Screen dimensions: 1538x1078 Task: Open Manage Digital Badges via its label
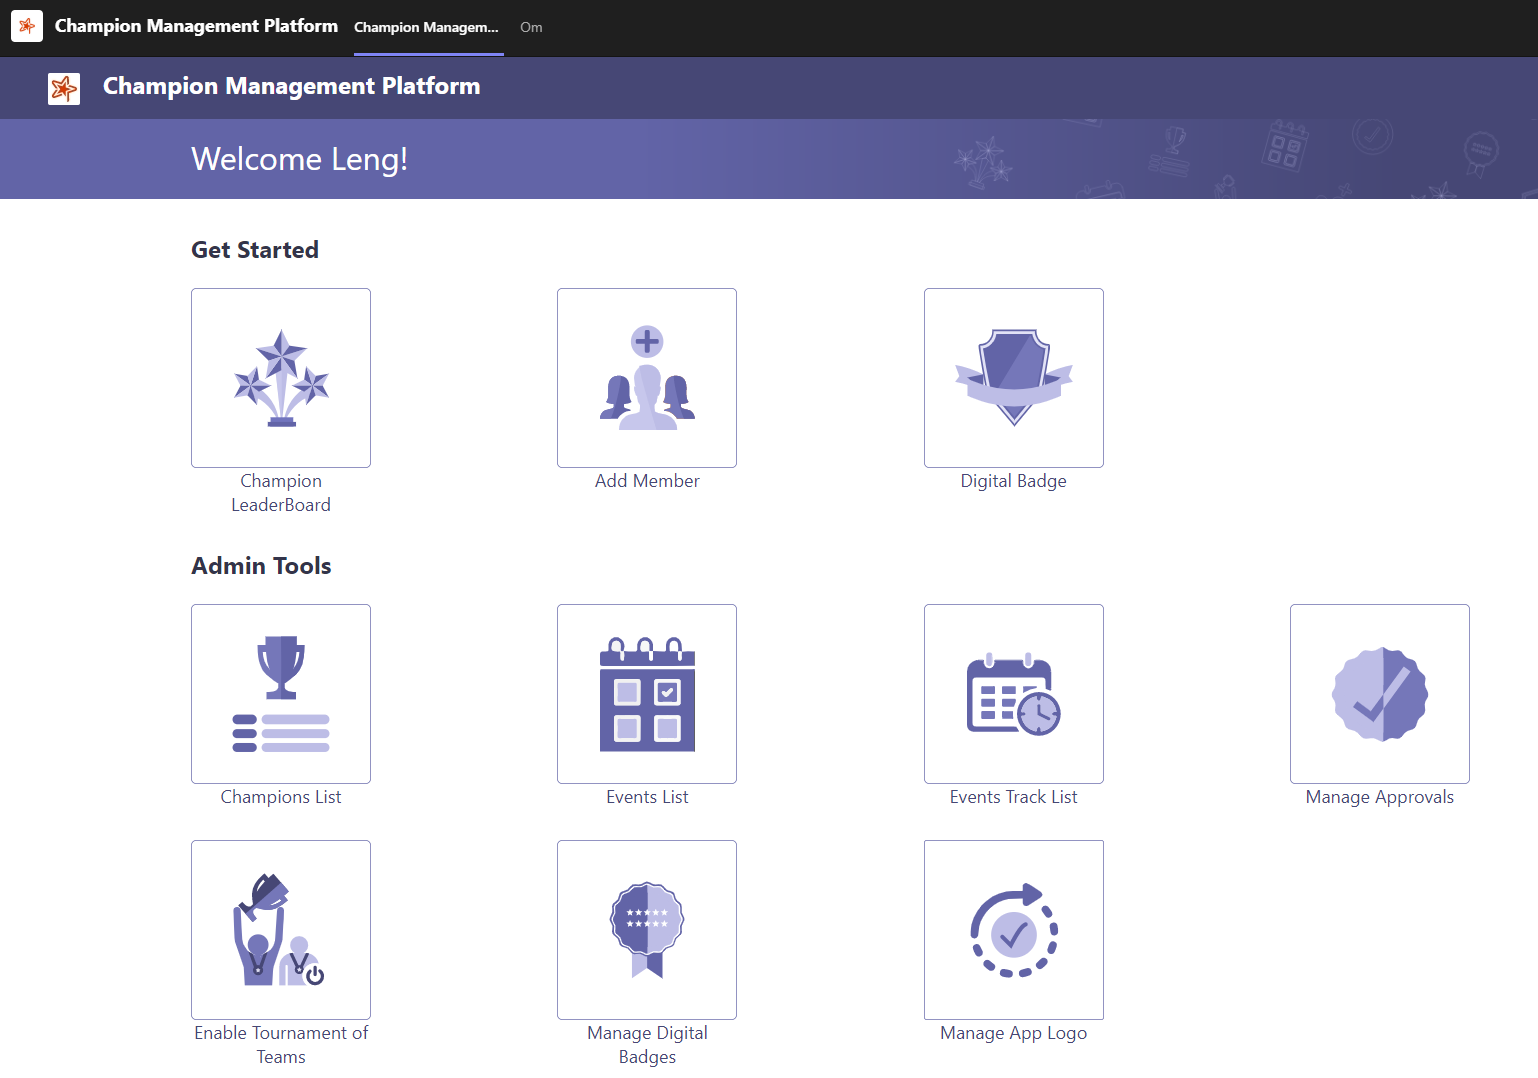click(x=646, y=1044)
